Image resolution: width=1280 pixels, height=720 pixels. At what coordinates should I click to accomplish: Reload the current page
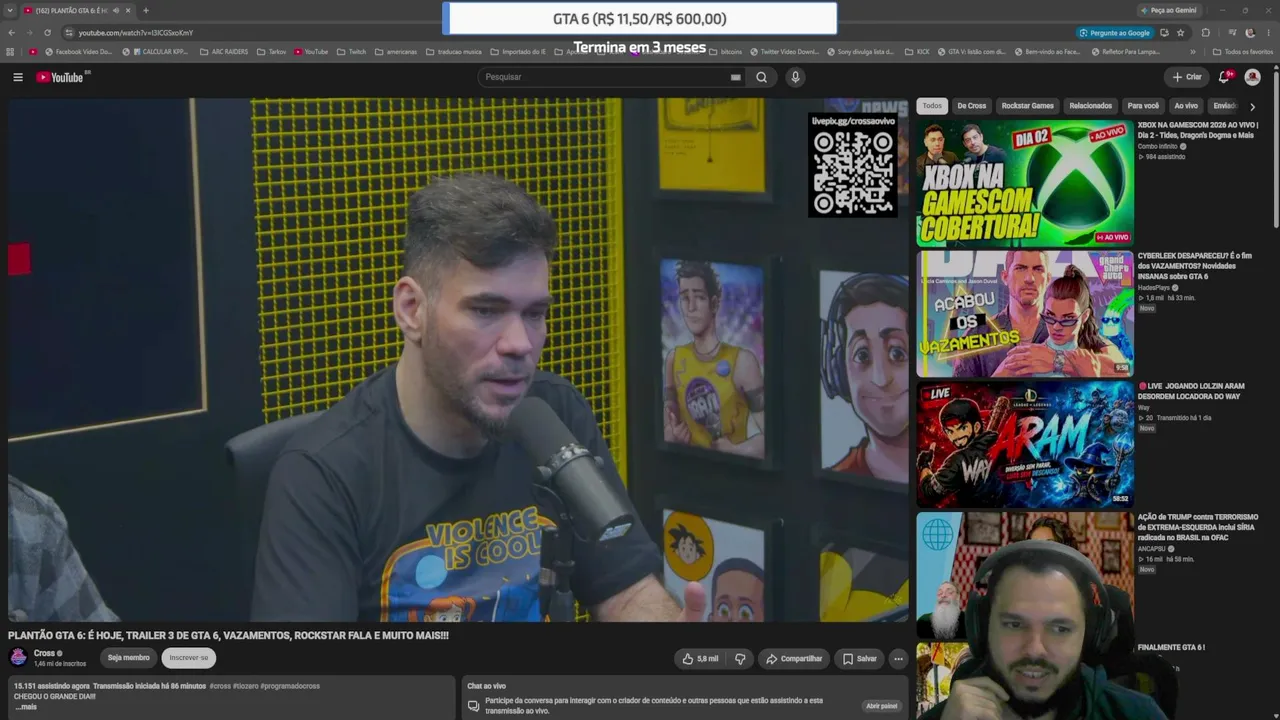click(x=47, y=33)
